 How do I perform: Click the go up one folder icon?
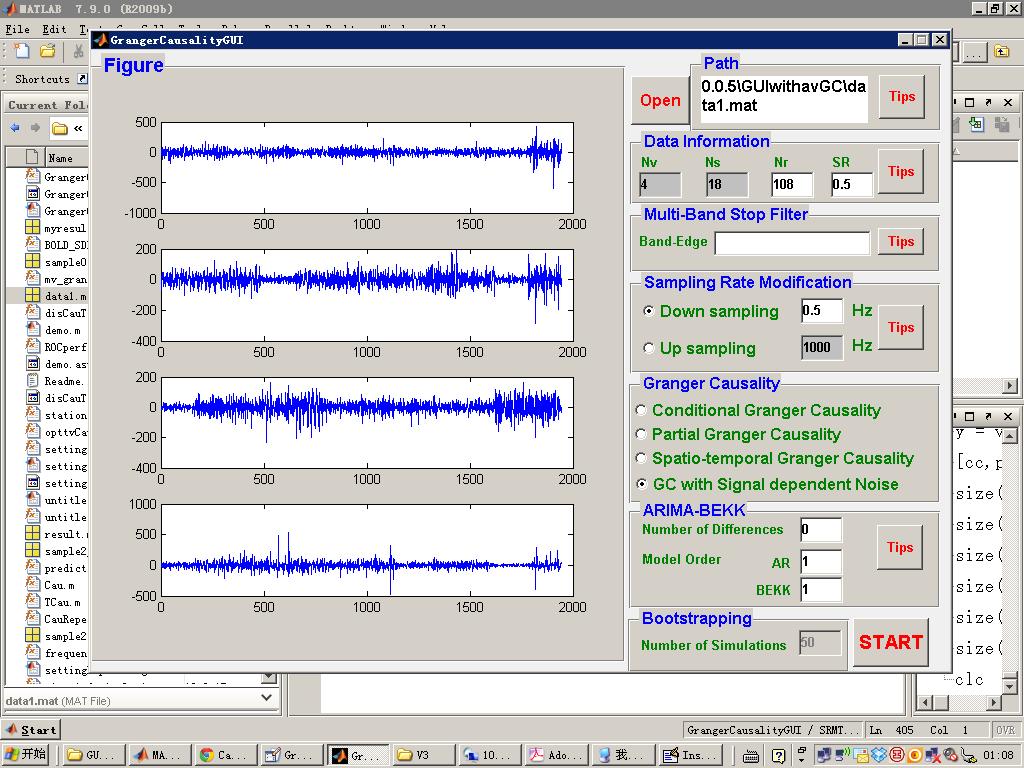coord(1001,52)
